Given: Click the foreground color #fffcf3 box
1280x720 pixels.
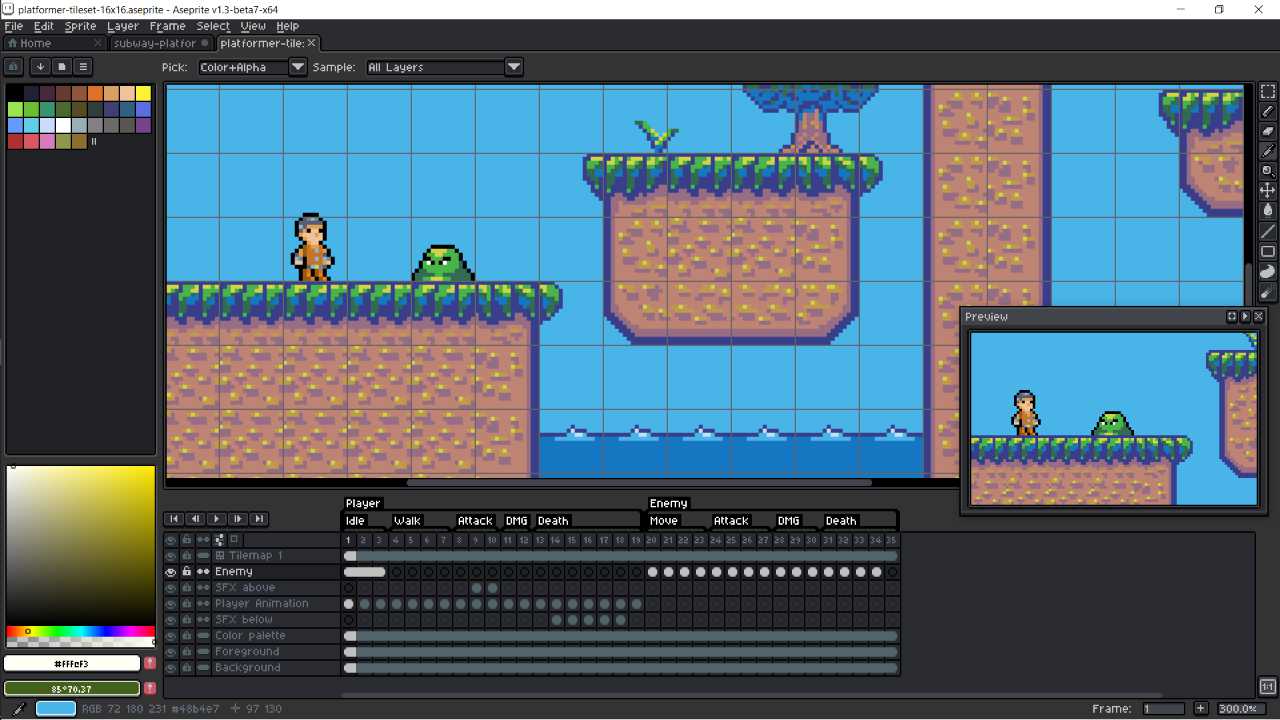Looking at the screenshot, I should [72, 663].
